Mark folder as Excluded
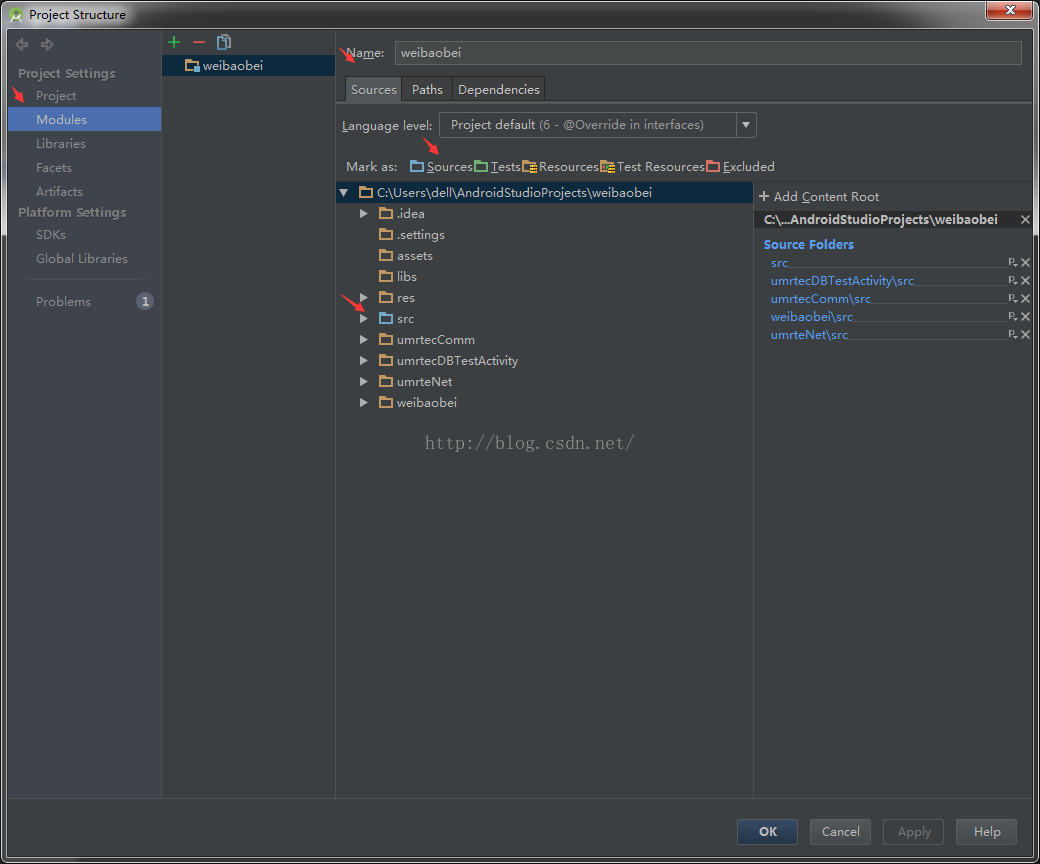 [741, 166]
